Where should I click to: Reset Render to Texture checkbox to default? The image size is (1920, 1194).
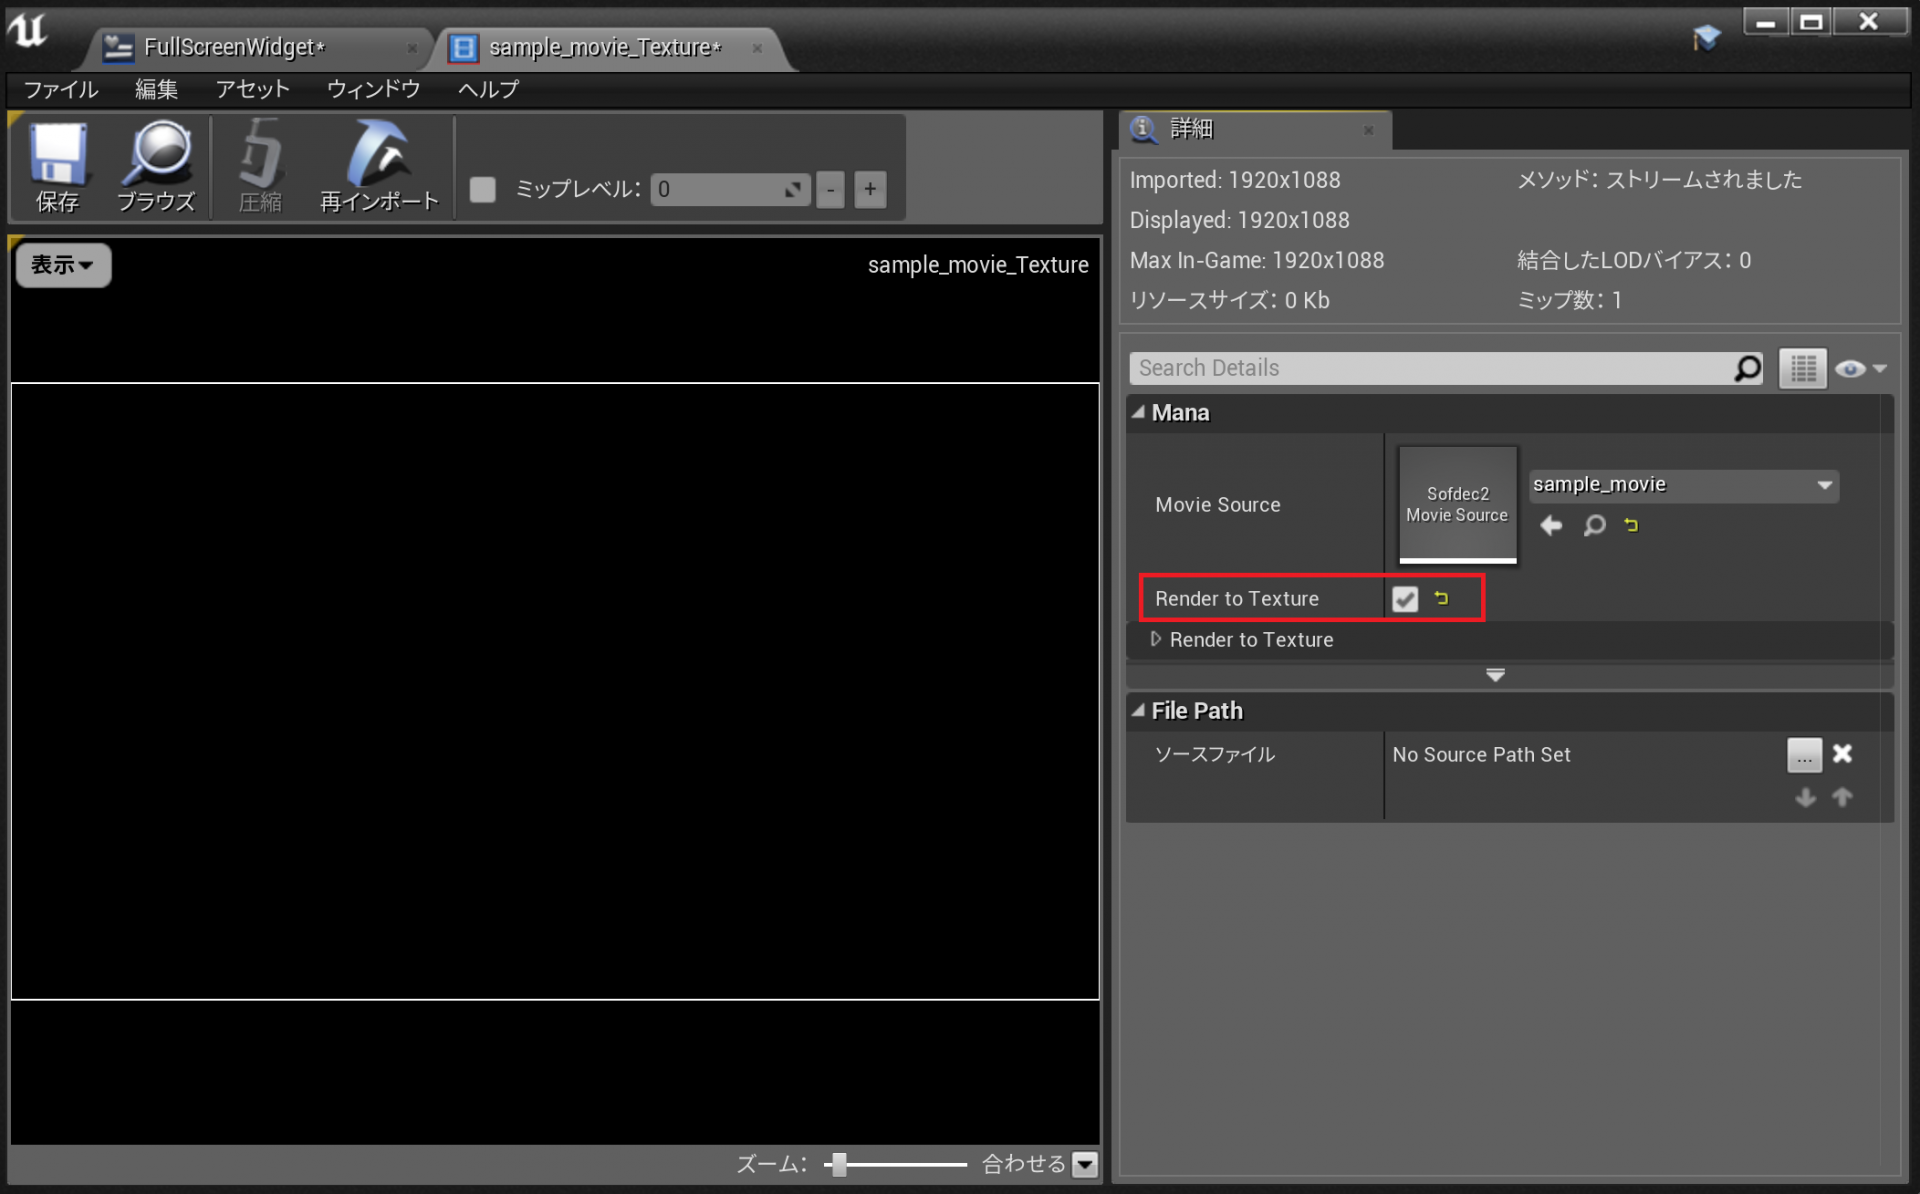pyautogui.click(x=1441, y=598)
